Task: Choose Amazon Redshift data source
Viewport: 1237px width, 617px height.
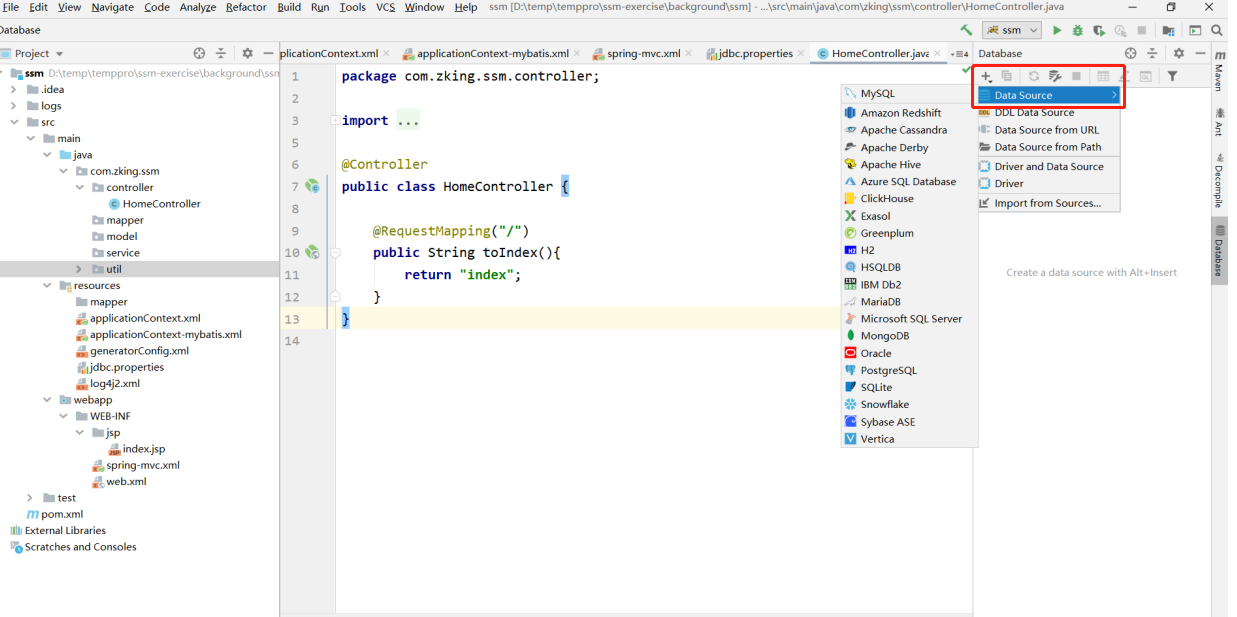Action: pos(909,113)
